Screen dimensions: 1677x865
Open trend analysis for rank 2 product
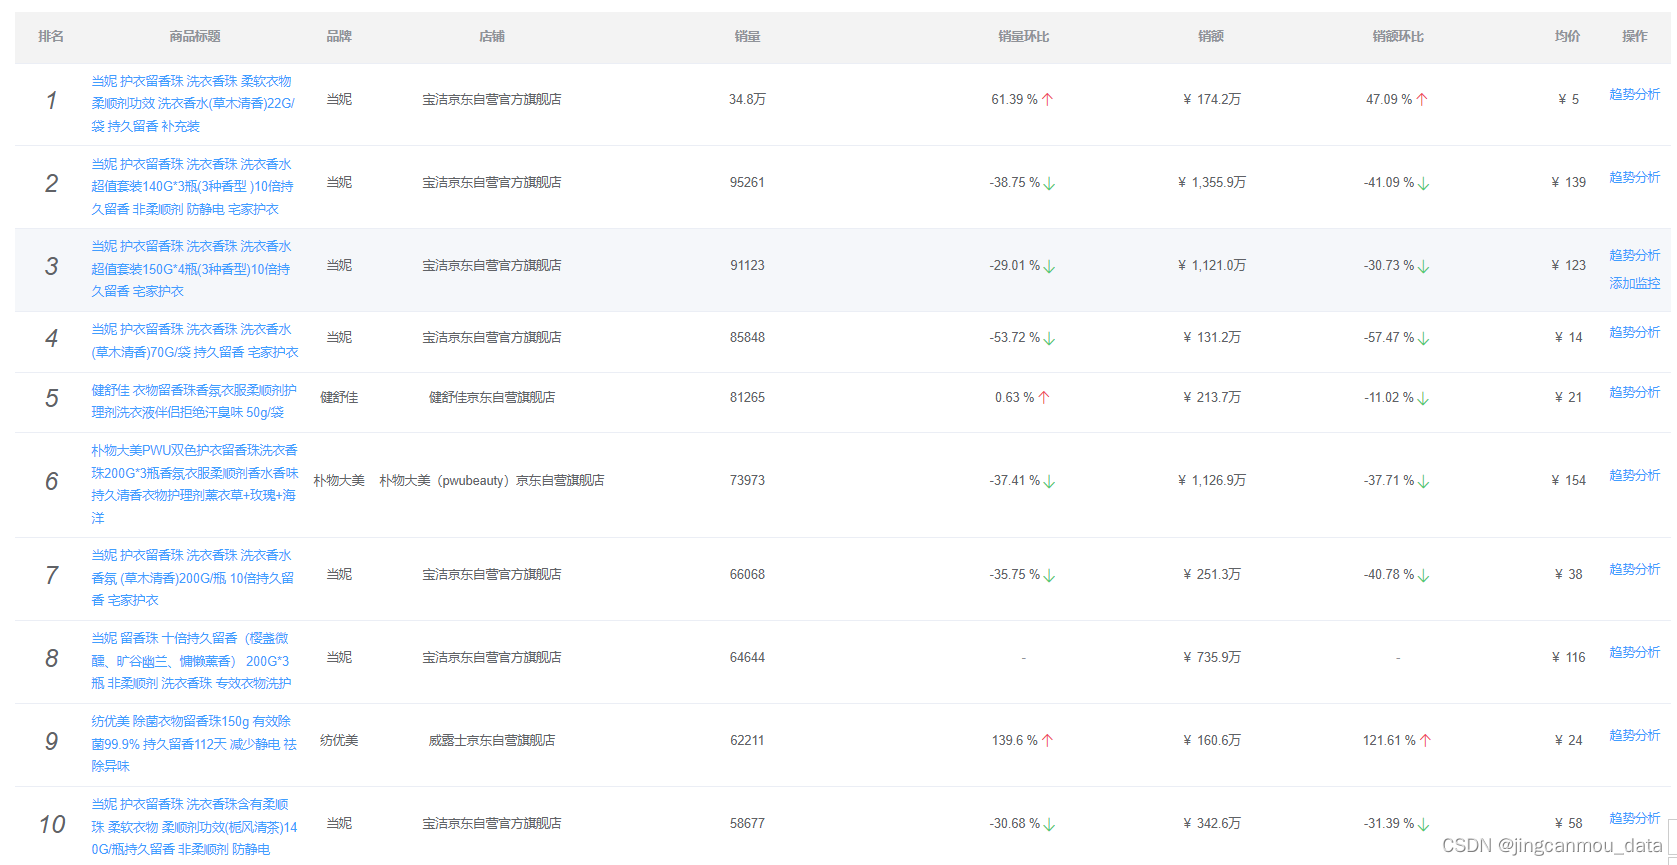pyautogui.click(x=1634, y=177)
